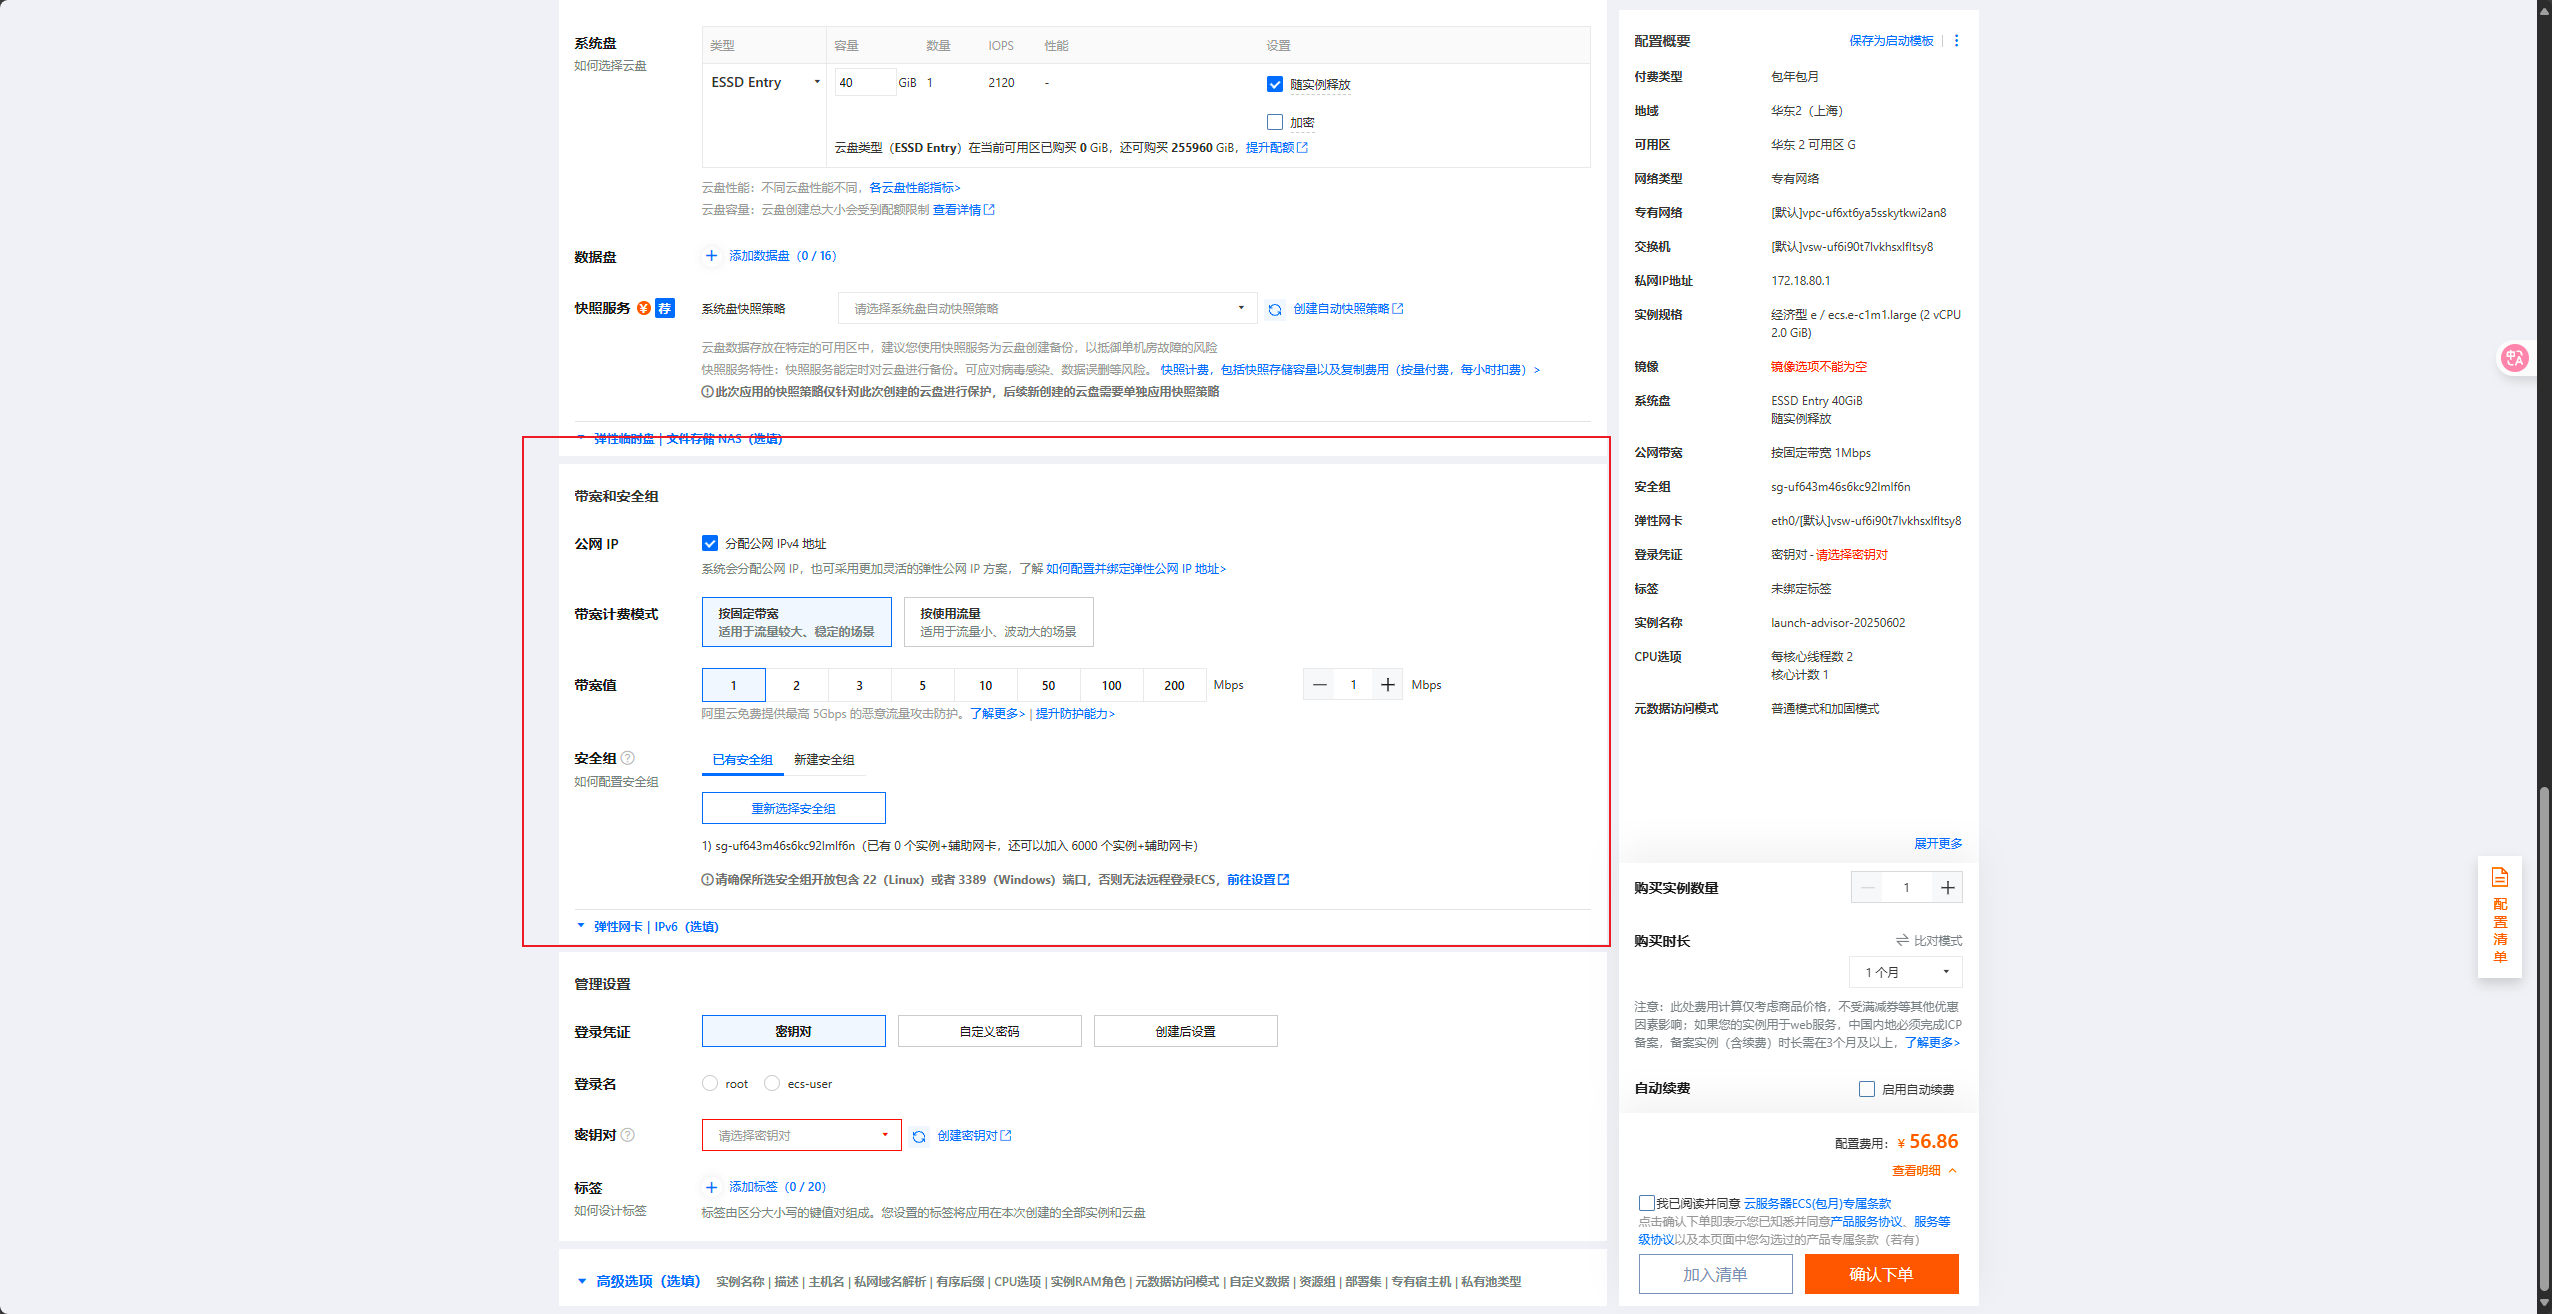The height and width of the screenshot is (1314, 2552).
Task: Switch to the new security group tab
Action: tap(824, 760)
